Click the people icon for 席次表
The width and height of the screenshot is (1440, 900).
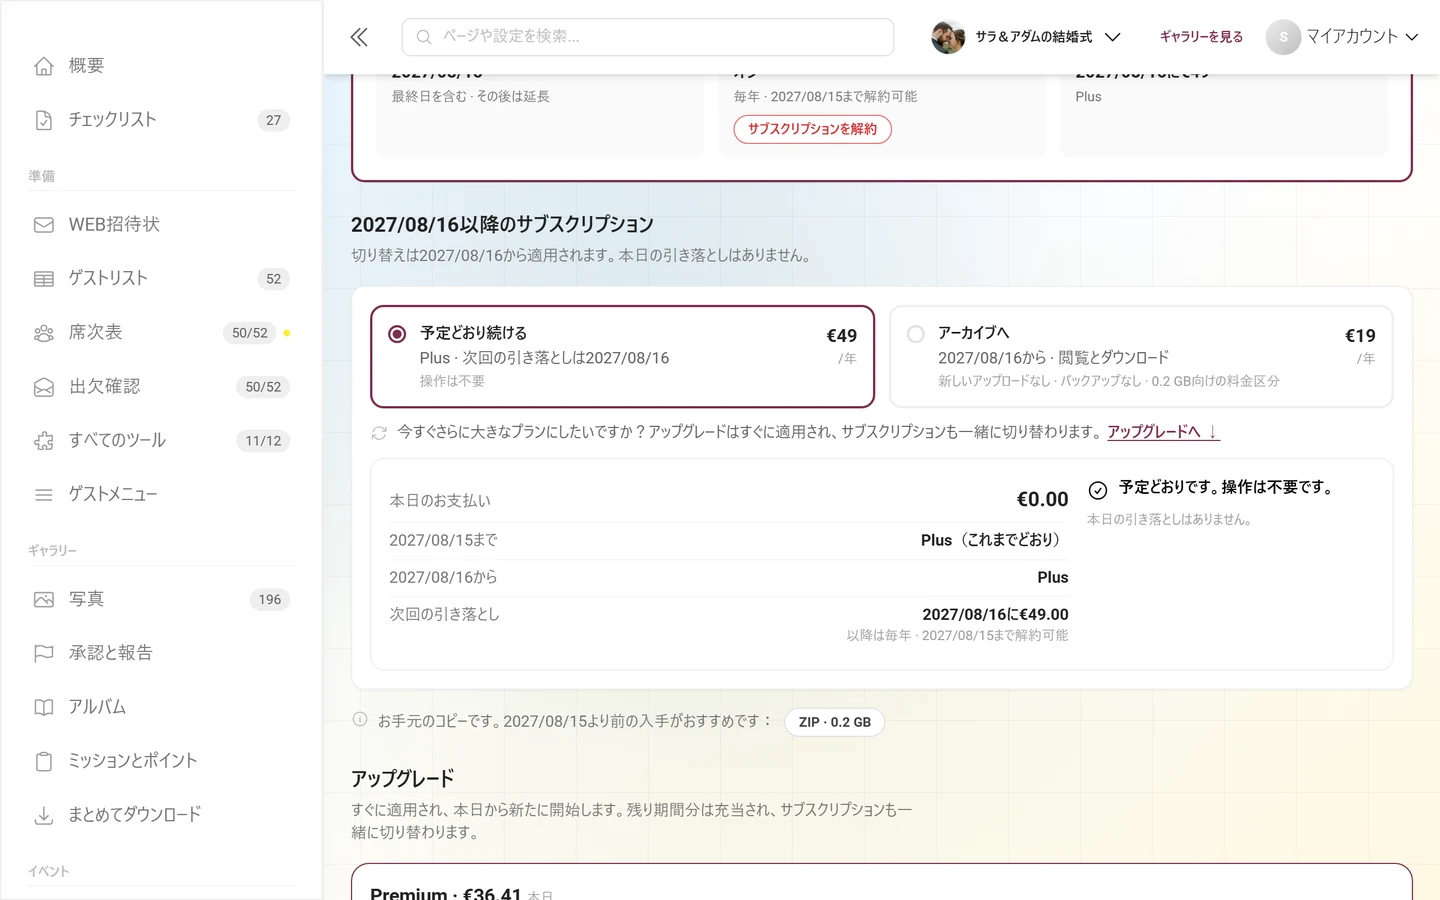coord(44,333)
